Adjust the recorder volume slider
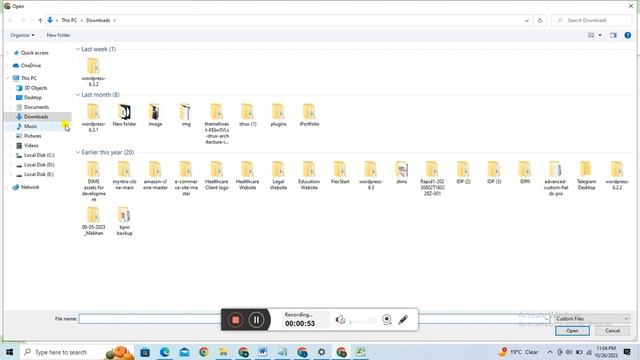 363,321
